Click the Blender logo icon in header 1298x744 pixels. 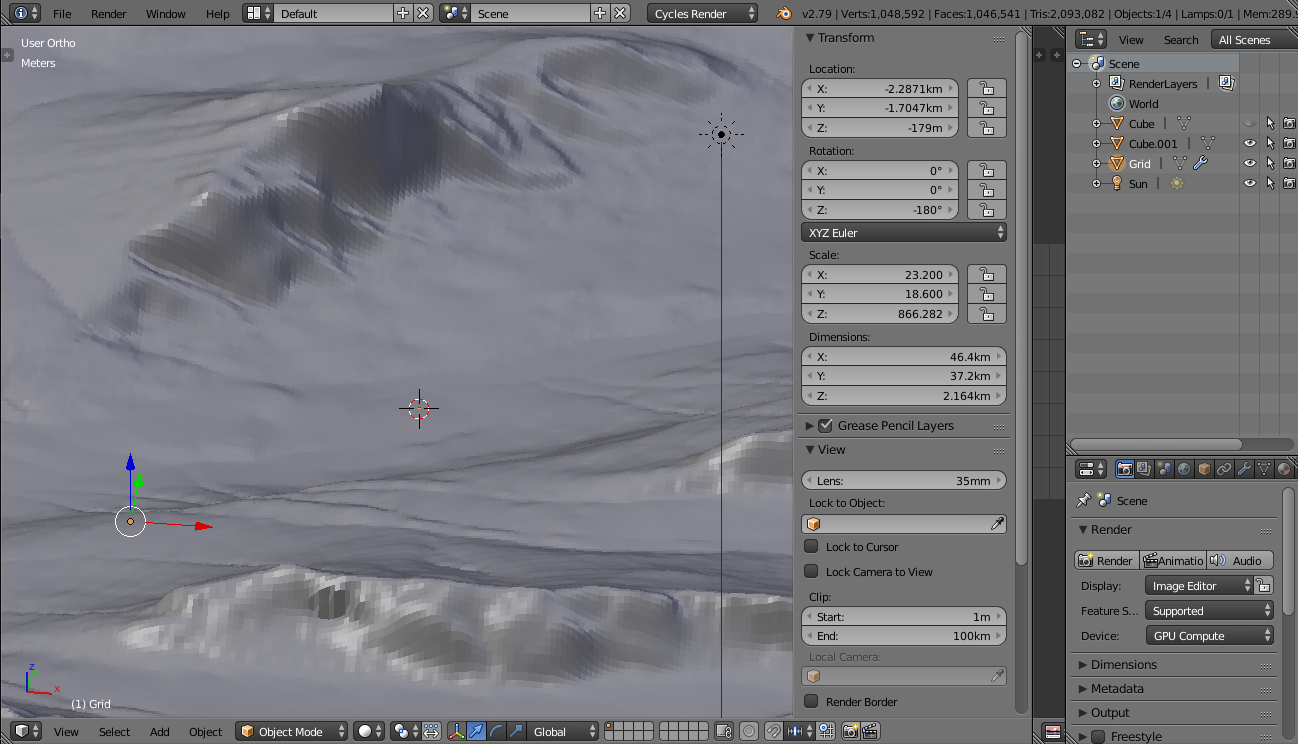tap(784, 13)
